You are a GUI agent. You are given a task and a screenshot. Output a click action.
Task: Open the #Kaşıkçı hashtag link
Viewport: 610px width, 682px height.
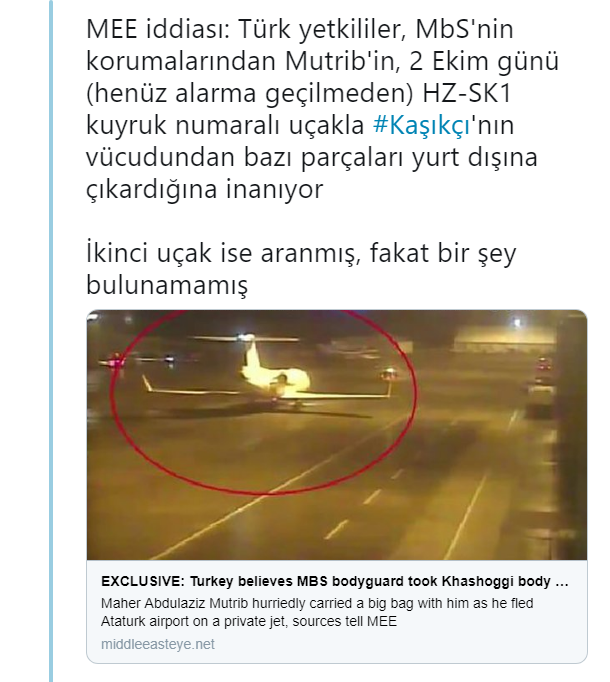point(422,125)
